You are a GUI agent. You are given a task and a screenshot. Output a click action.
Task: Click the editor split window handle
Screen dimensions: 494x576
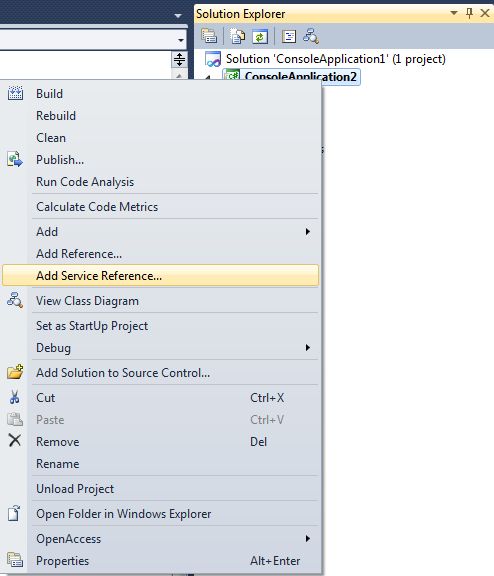(x=179, y=60)
